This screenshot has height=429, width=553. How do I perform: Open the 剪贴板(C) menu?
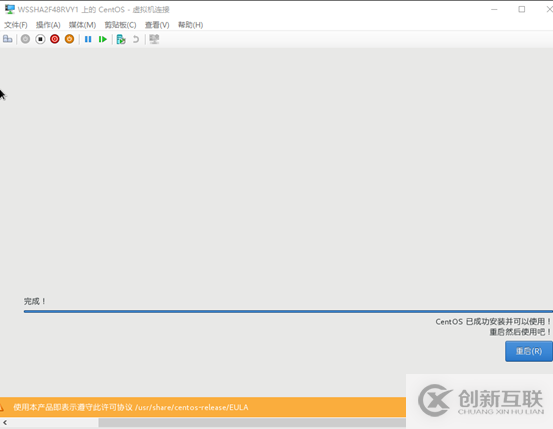point(121,25)
